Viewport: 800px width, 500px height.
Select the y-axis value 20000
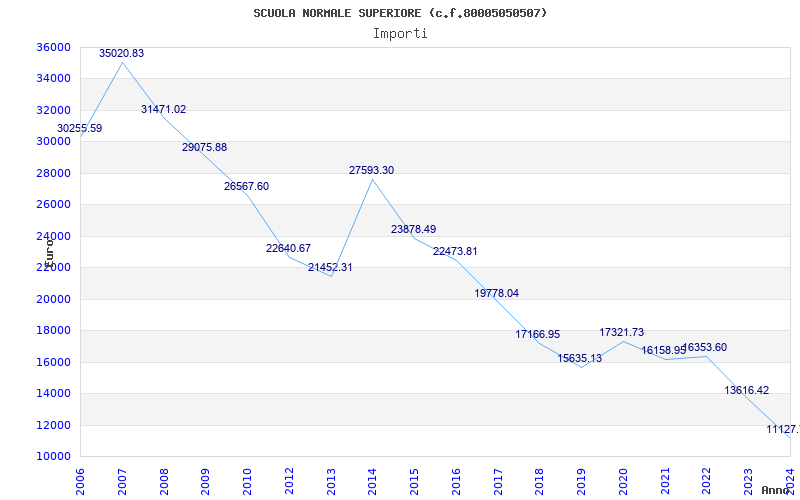point(54,299)
